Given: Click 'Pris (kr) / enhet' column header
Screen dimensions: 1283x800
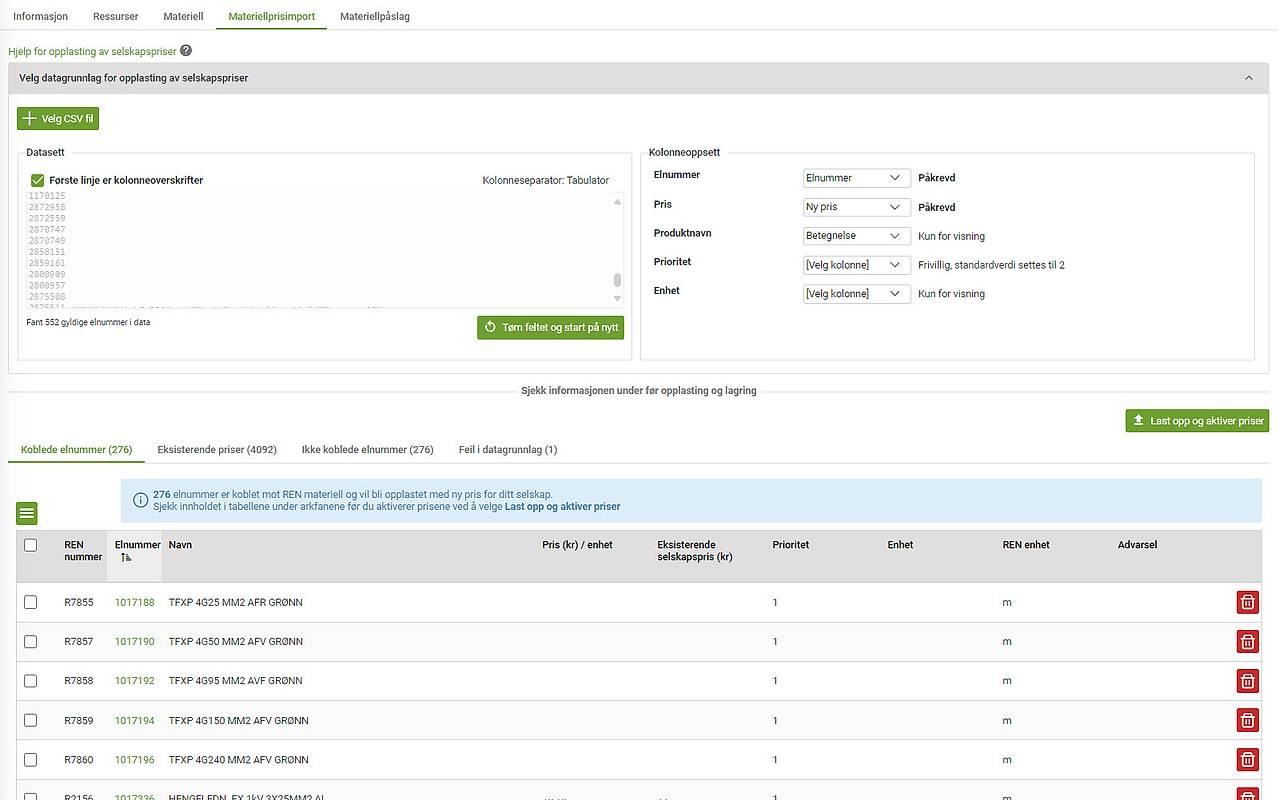Looking at the screenshot, I should tap(577, 545).
